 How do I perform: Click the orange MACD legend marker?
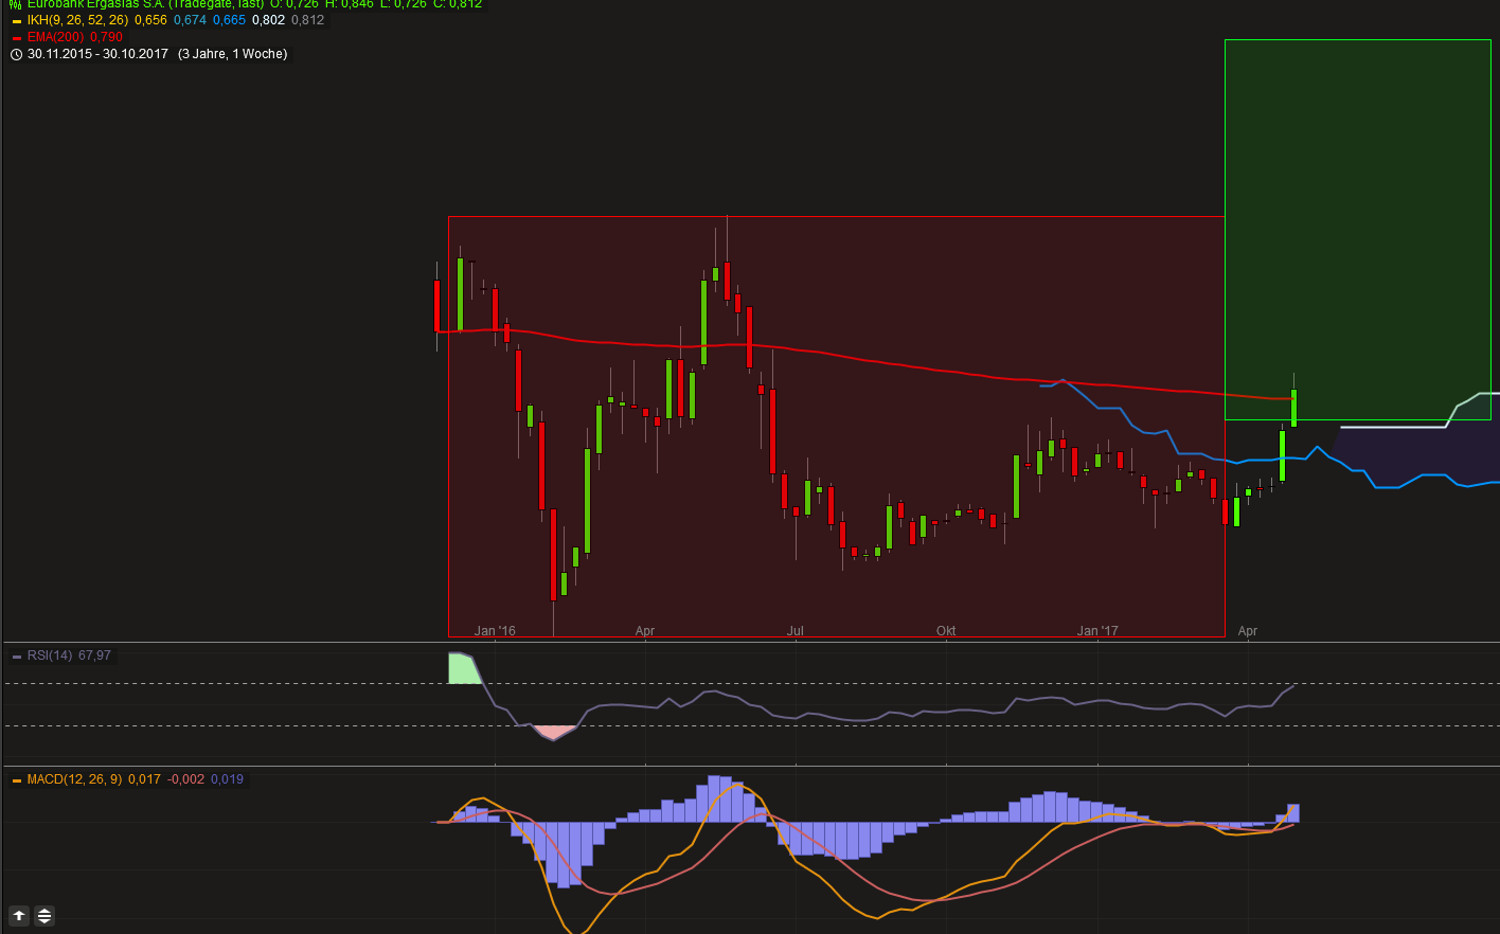[x=15, y=780]
